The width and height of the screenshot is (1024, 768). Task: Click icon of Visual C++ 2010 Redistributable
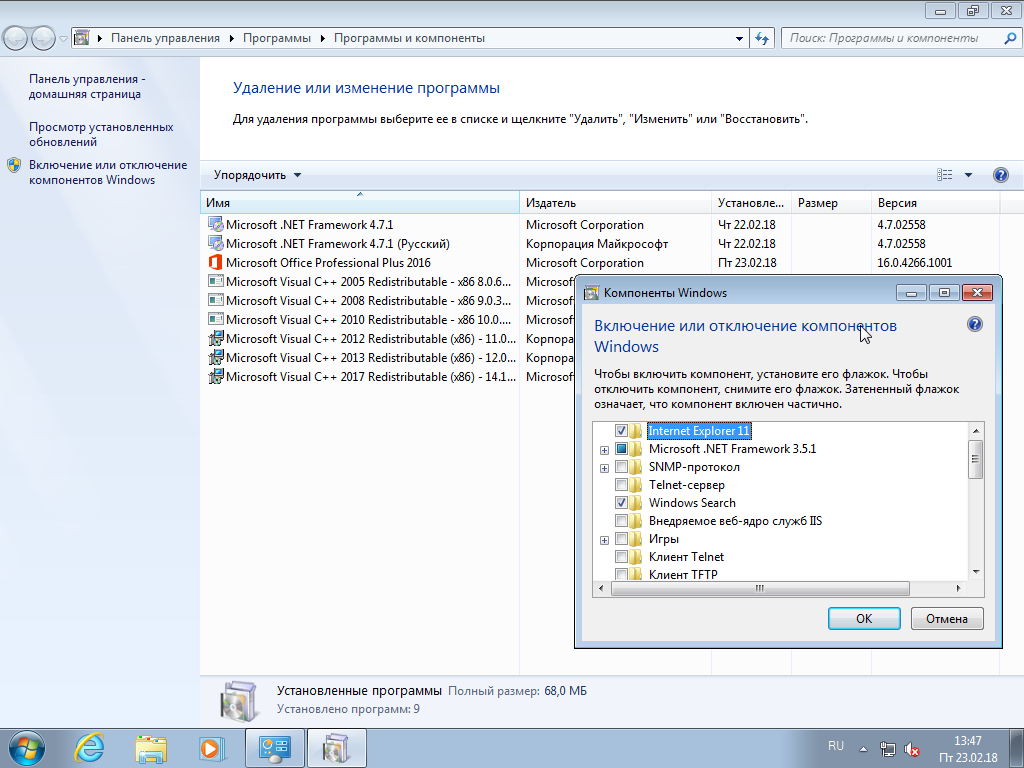215,319
